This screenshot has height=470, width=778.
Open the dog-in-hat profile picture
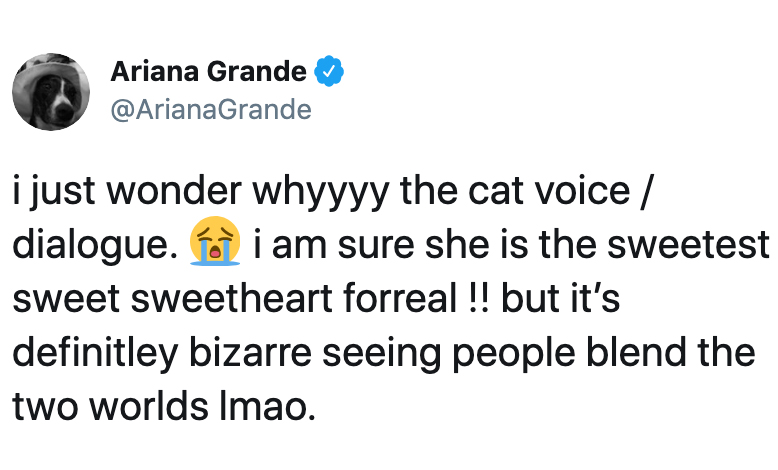click(x=51, y=92)
